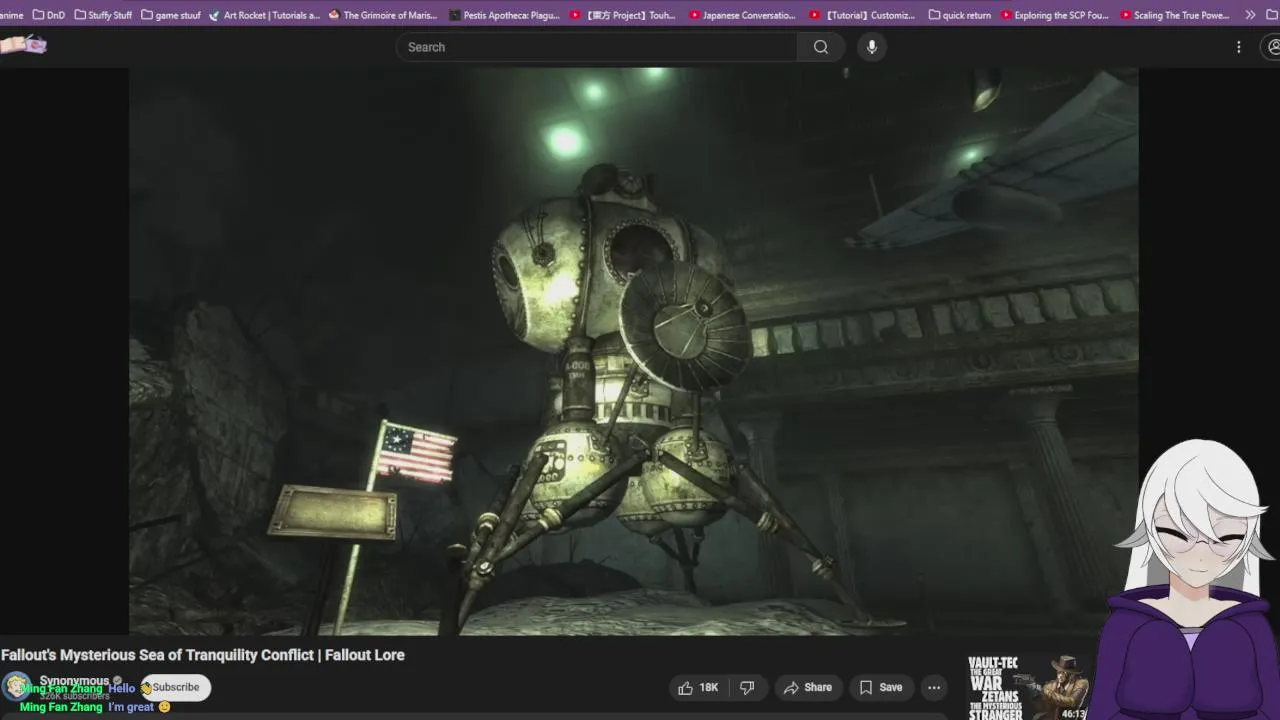Share this Fallout Lore video
The width and height of the screenshot is (1280, 720).
pos(808,687)
